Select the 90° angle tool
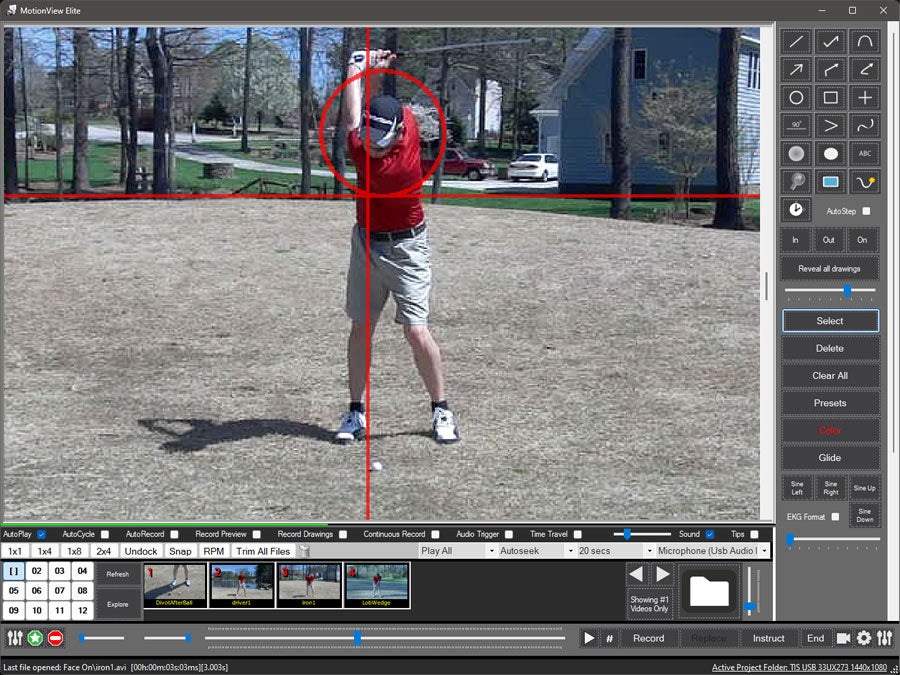This screenshot has width=900, height=675. point(796,126)
